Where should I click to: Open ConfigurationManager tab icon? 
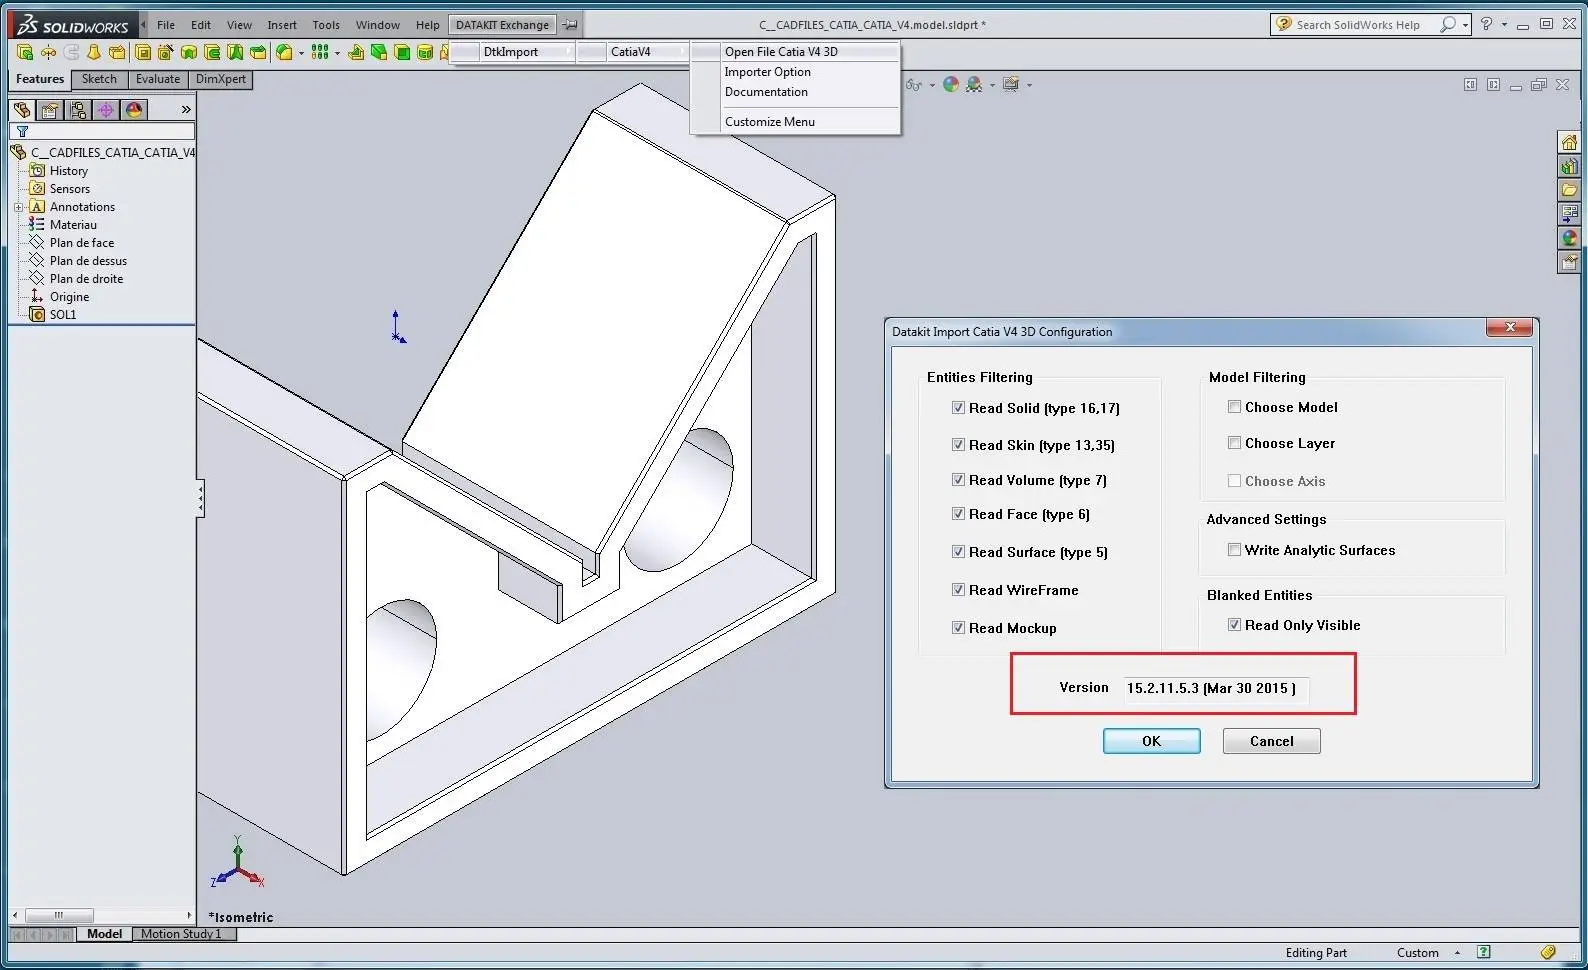(78, 109)
